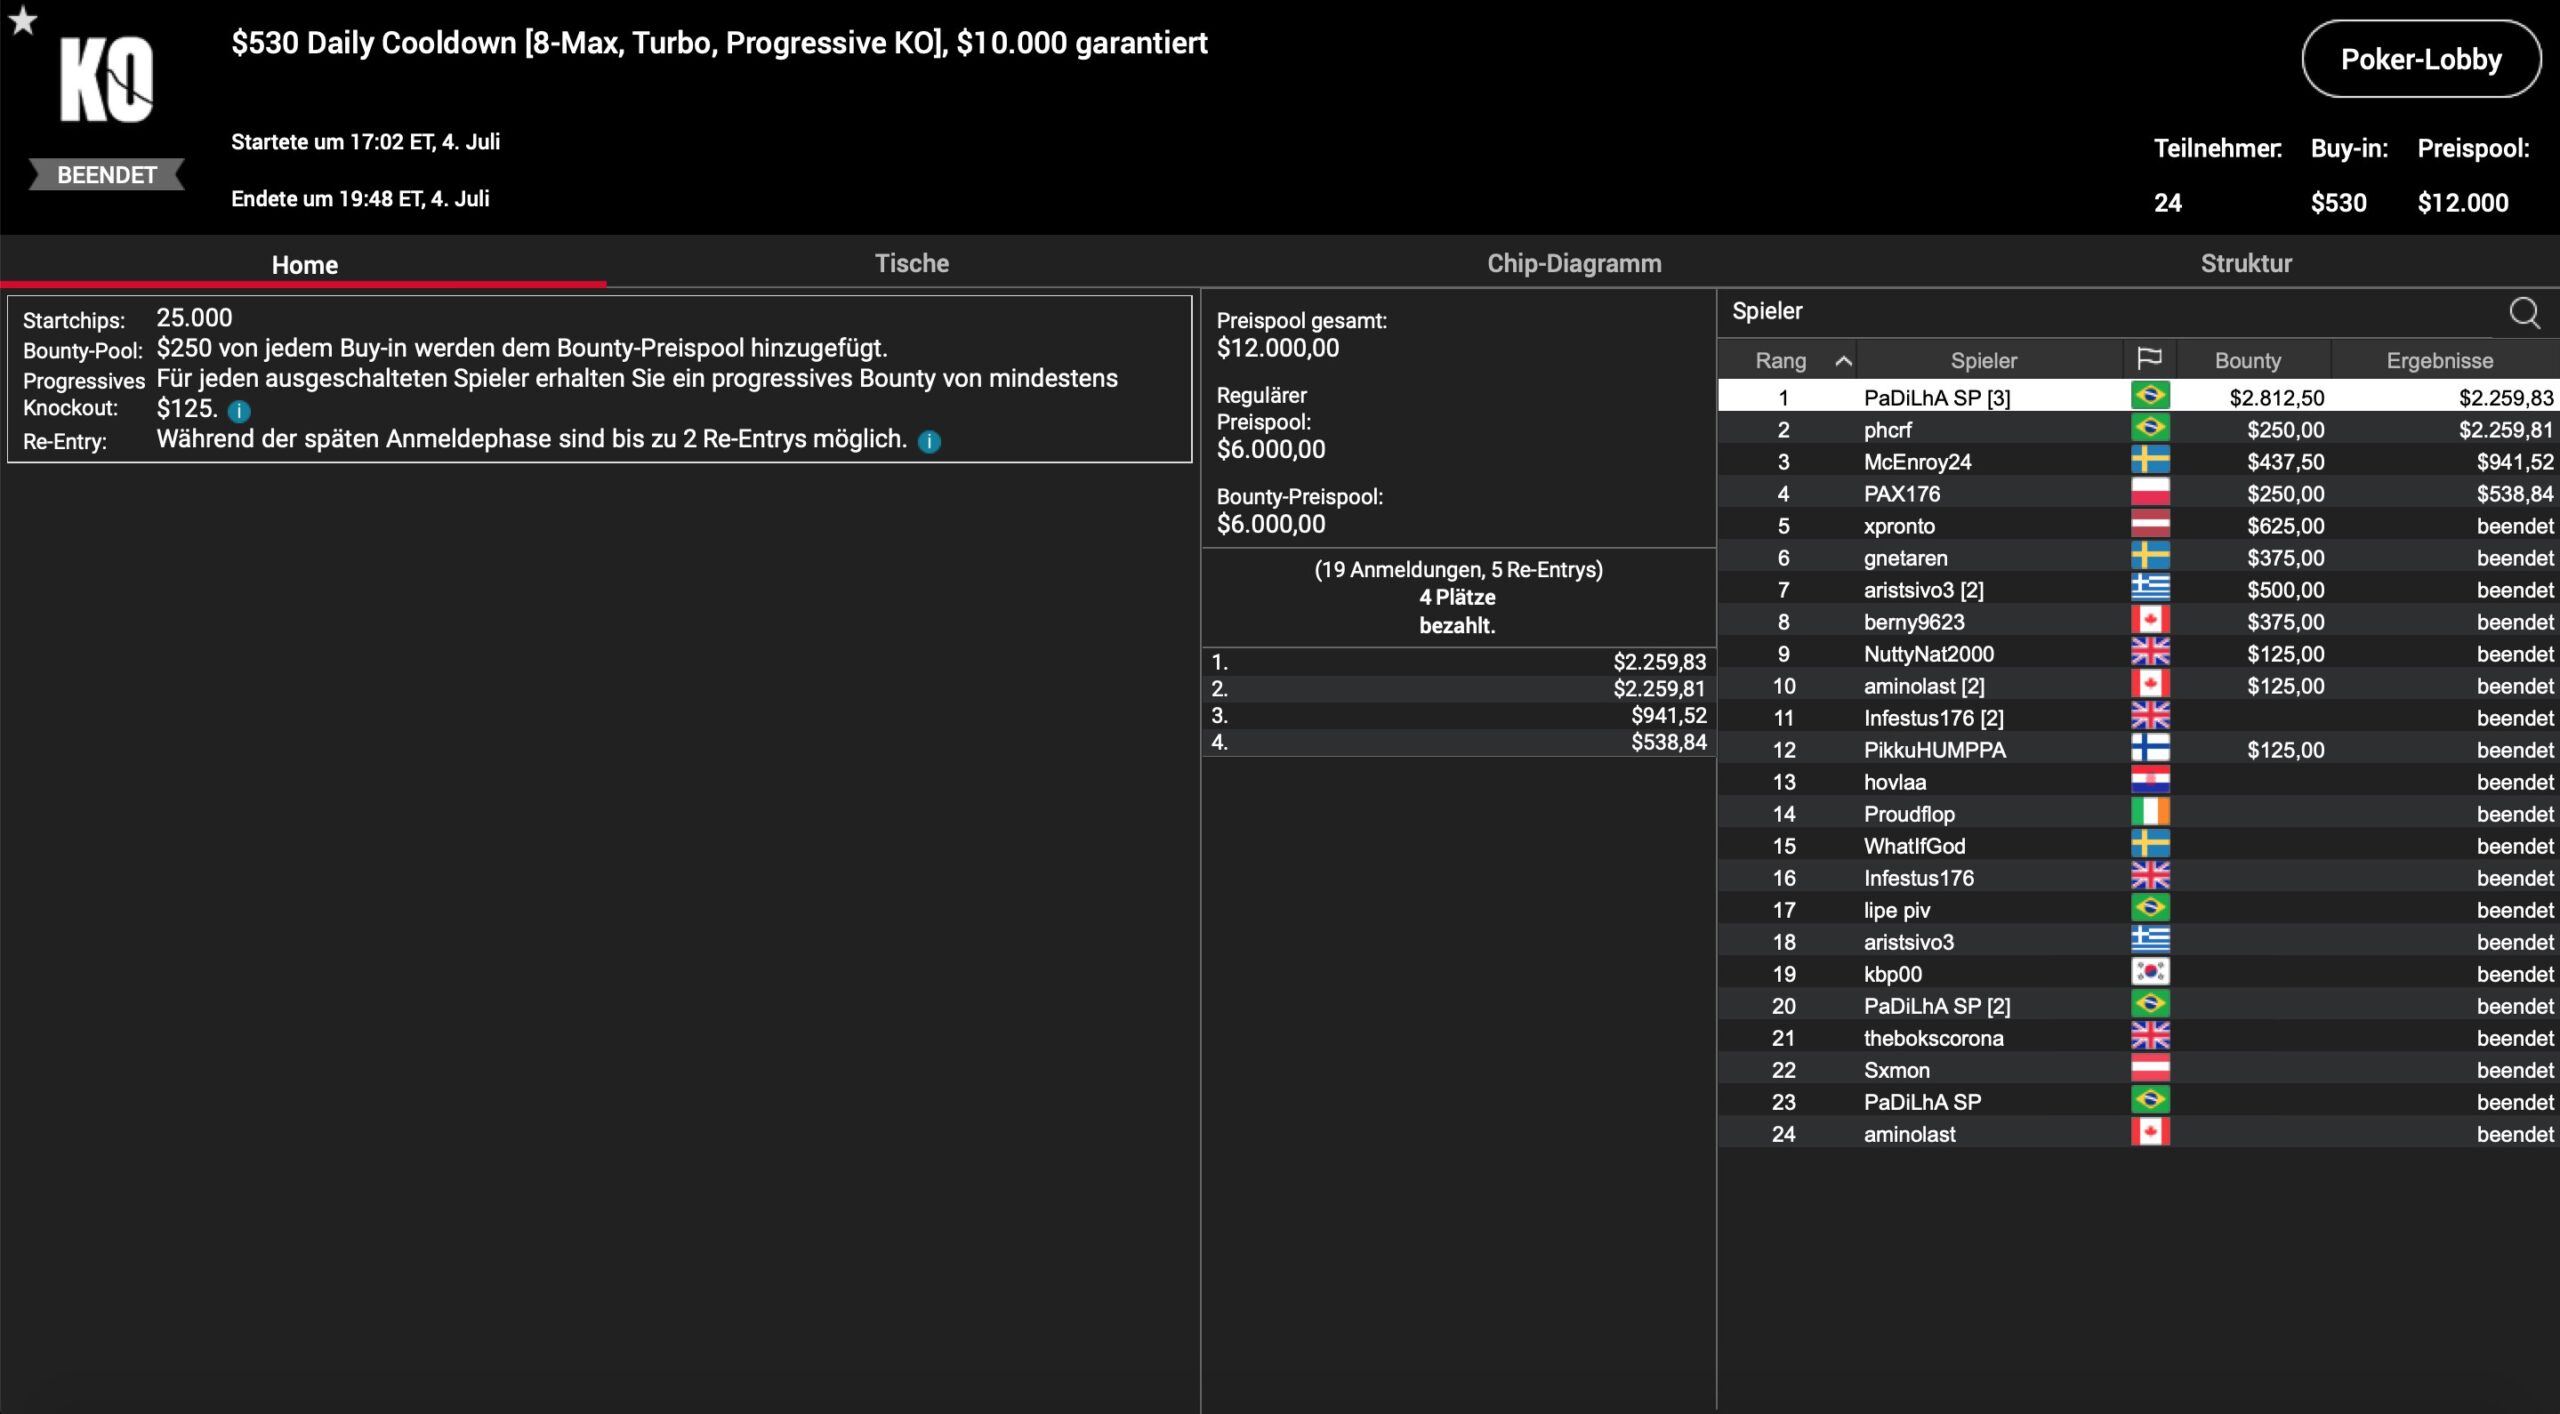Click South Korea flag beside kbp00
2560x1414 pixels.
coord(2149,973)
